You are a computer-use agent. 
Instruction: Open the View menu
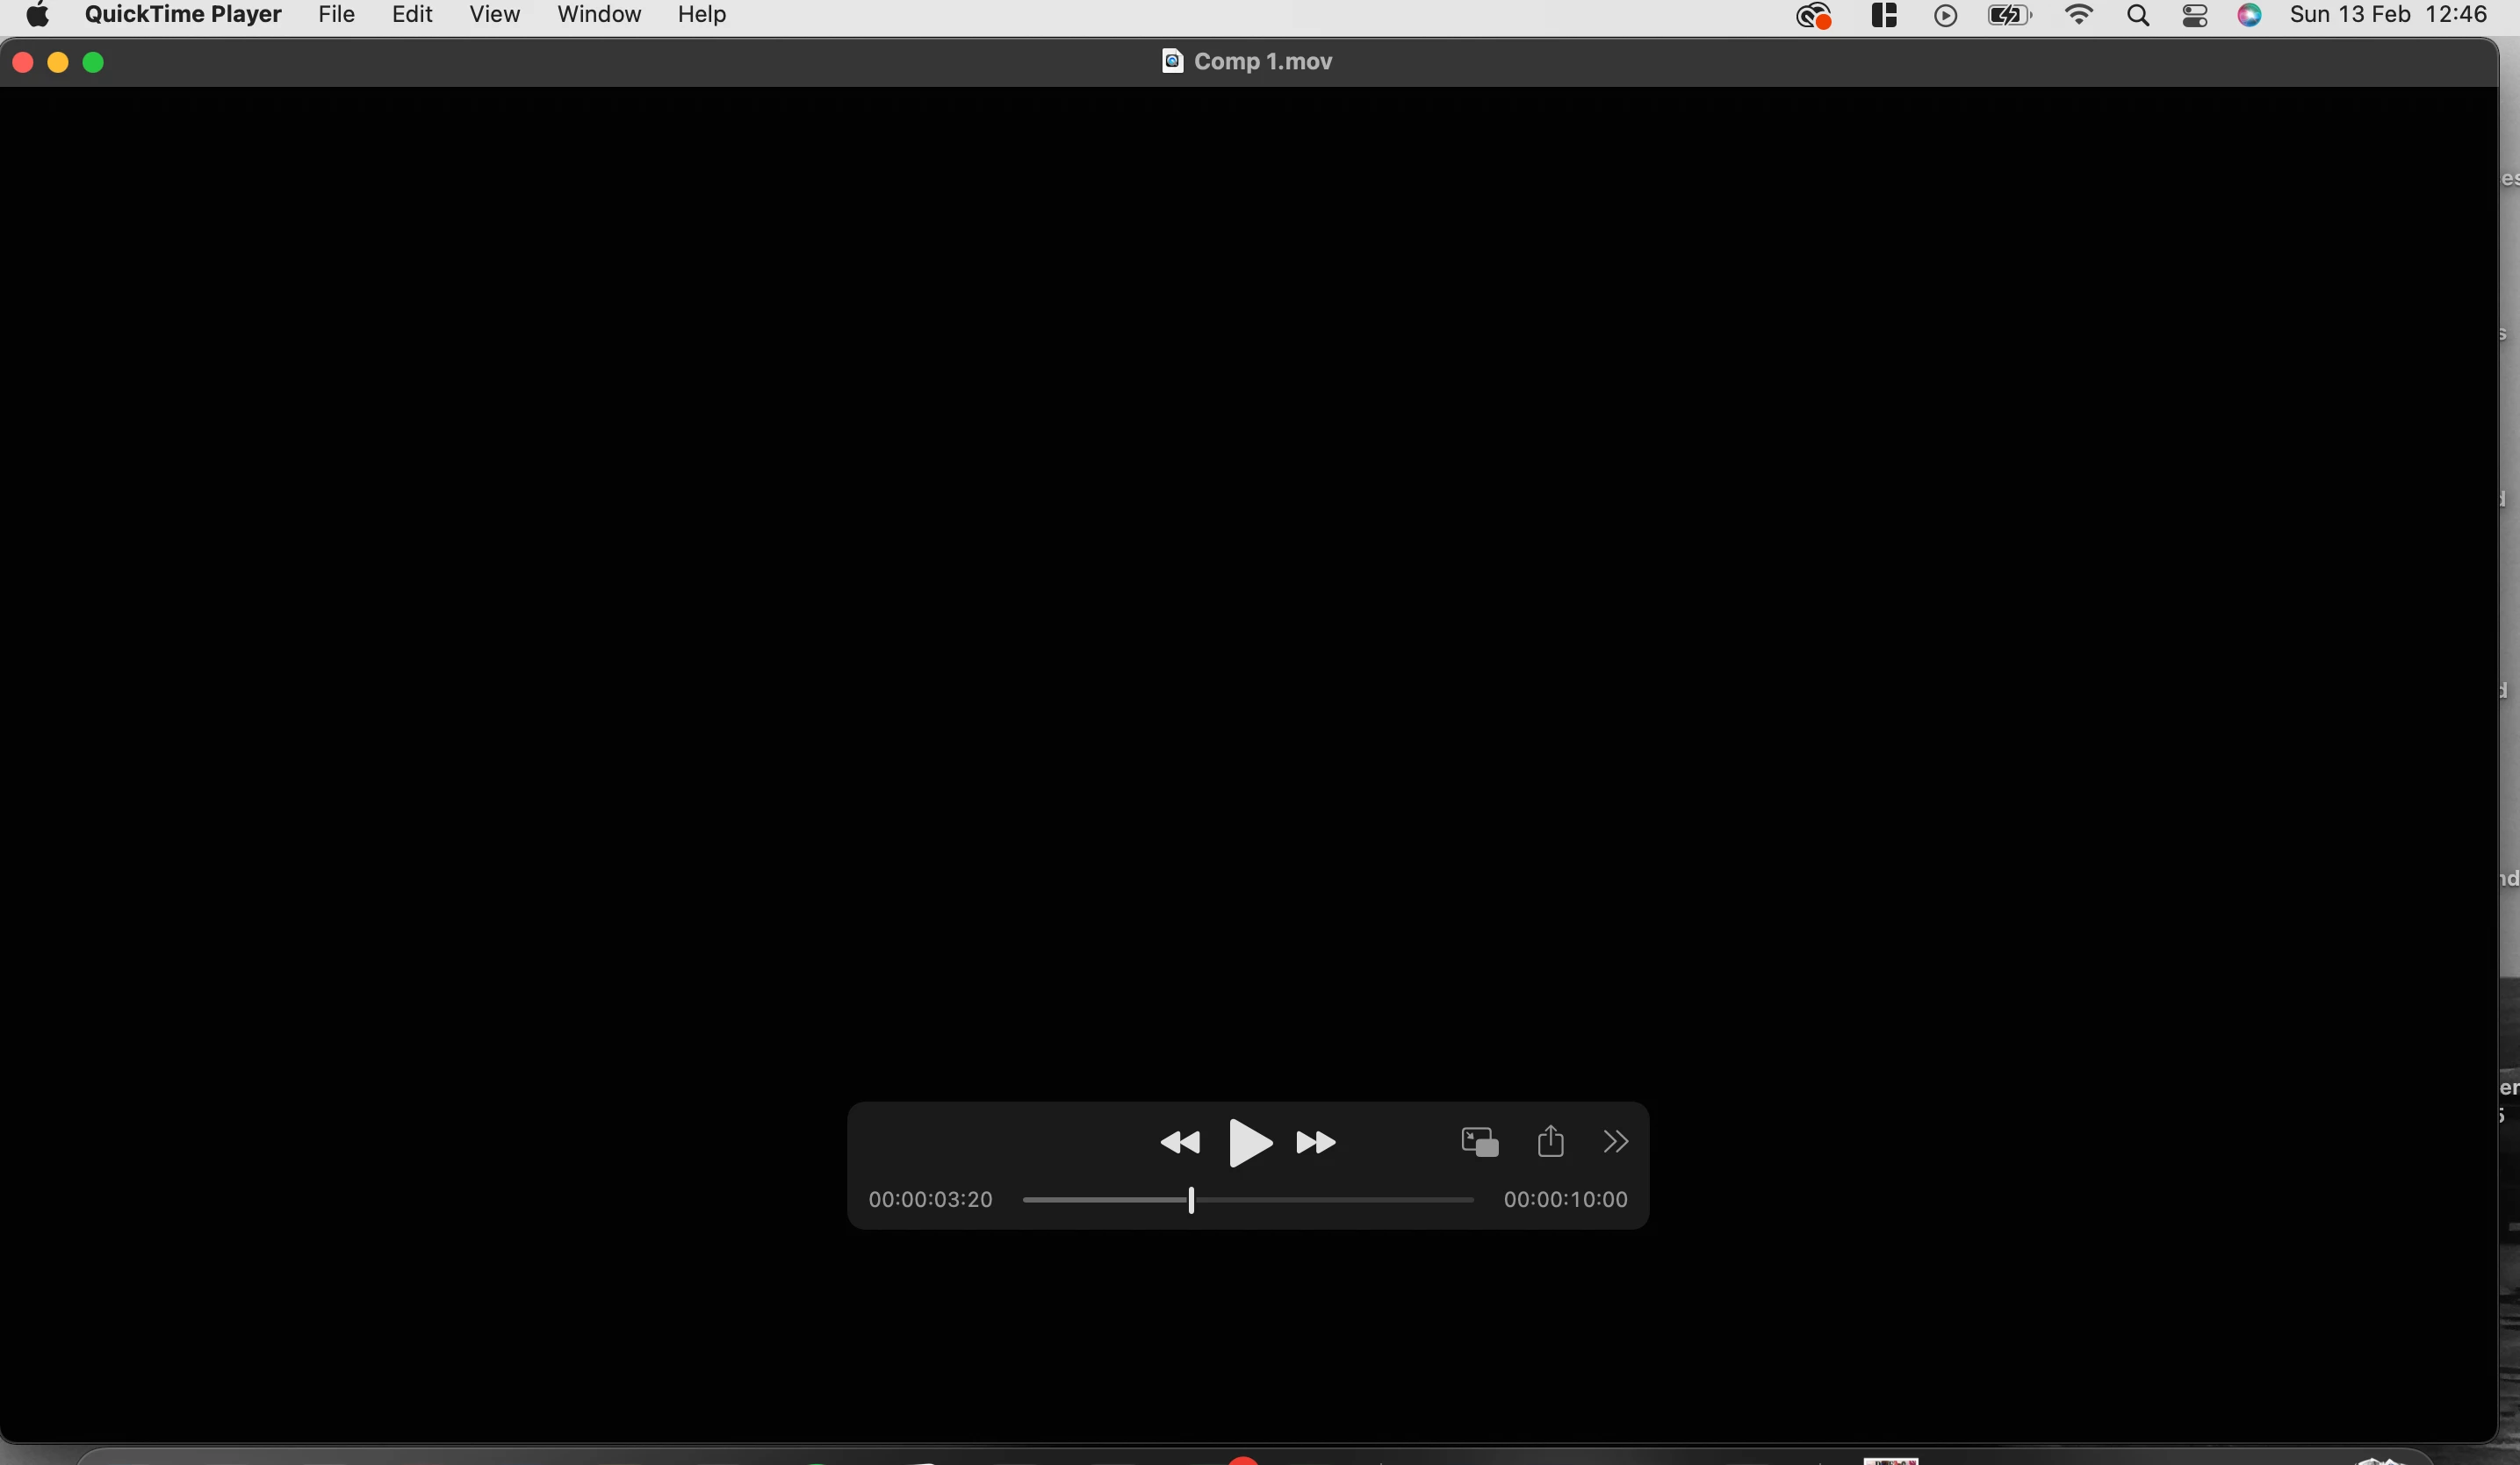494,15
